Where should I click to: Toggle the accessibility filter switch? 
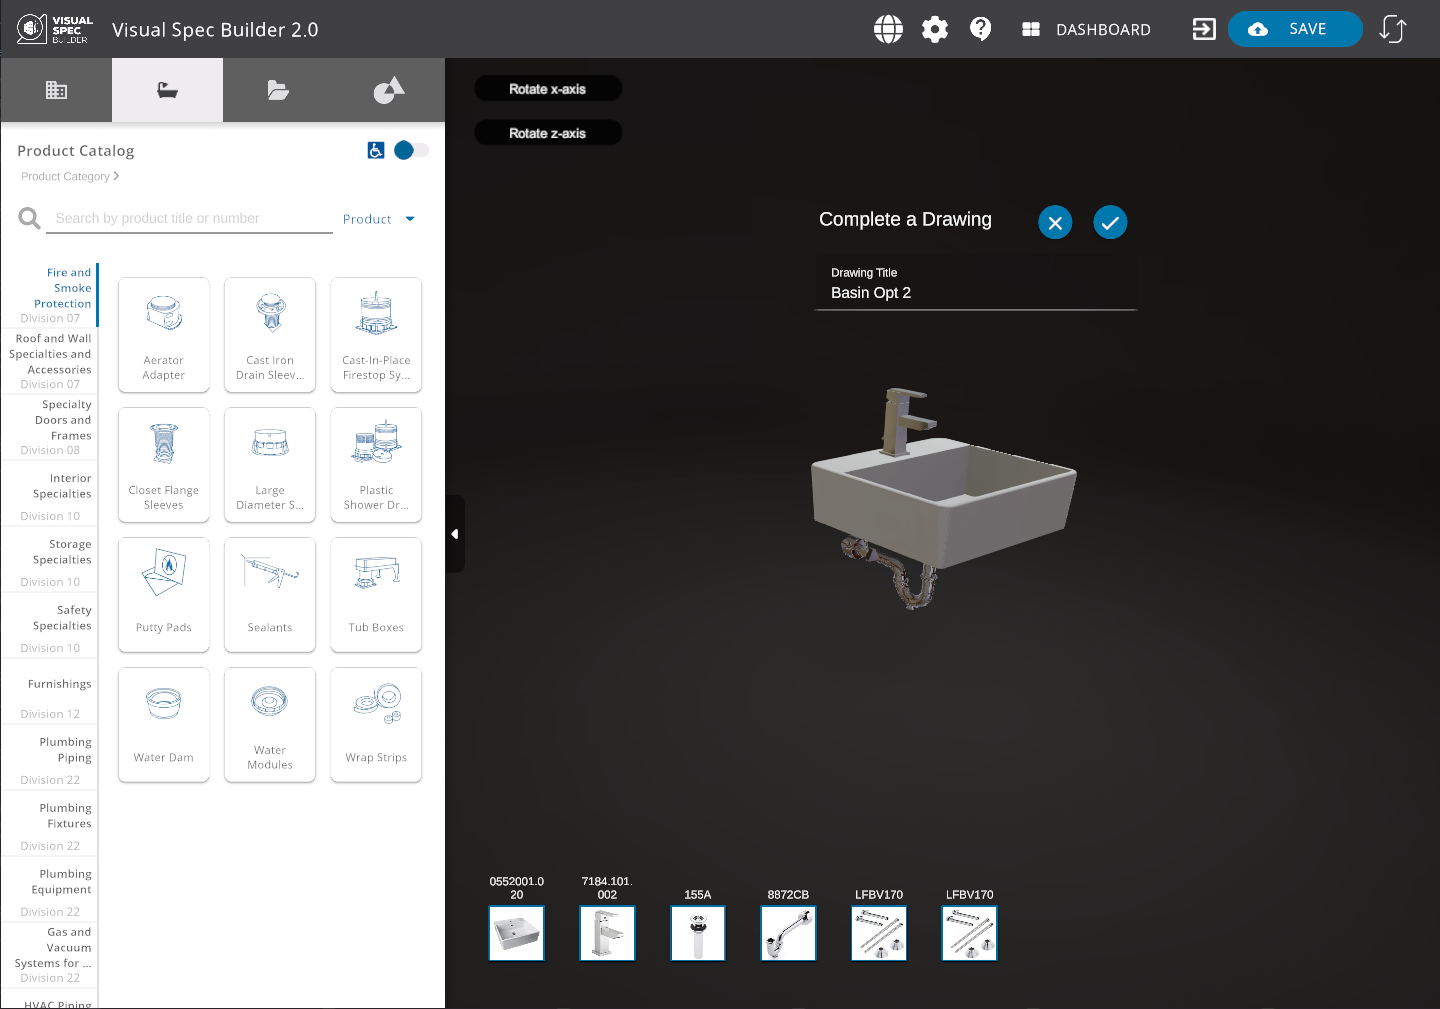411,150
